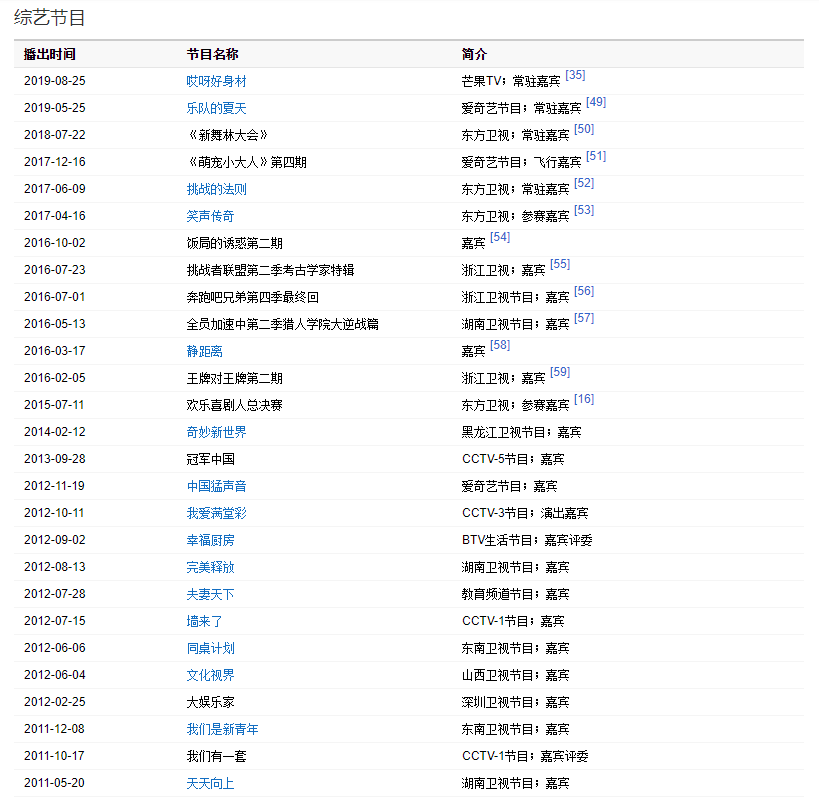Click citation reference [35]
The width and height of the screenshot is (819, 801).
[575, 75]
